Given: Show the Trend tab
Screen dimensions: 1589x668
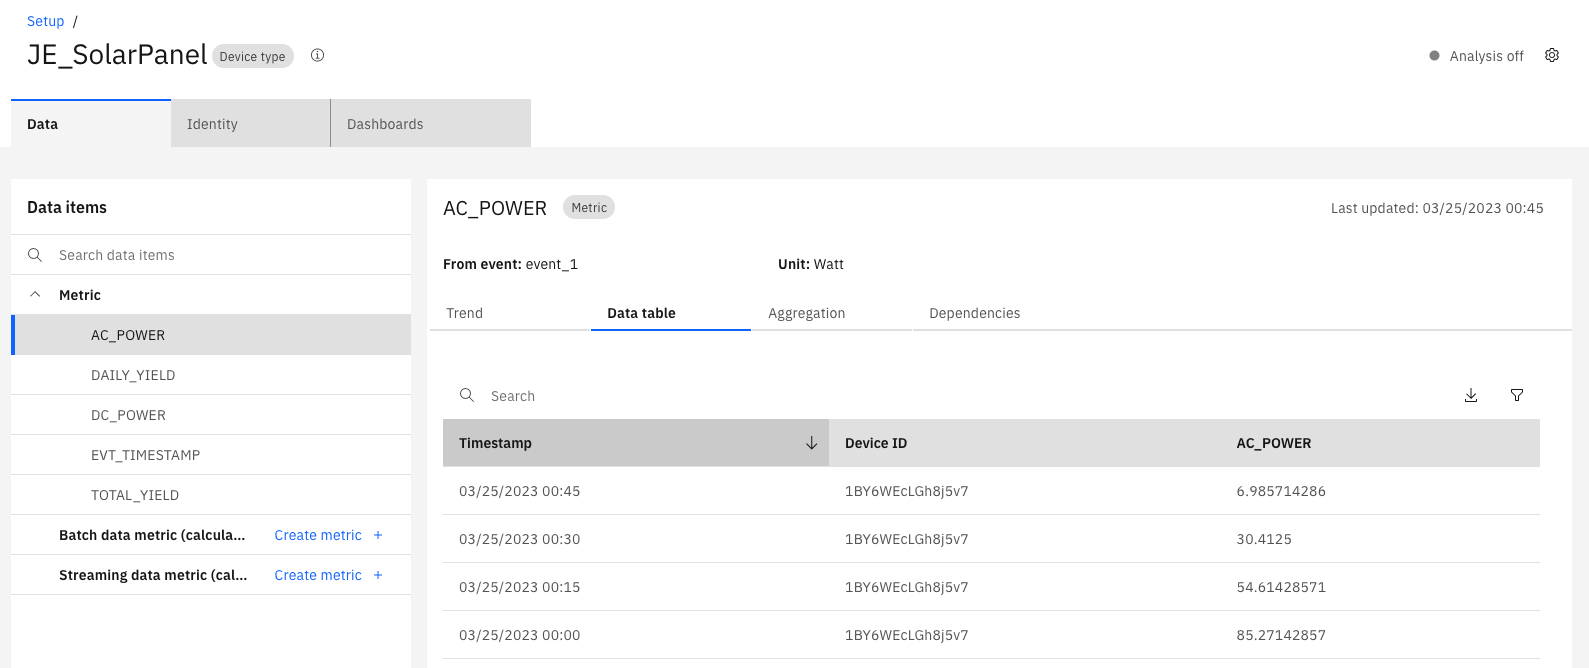Looking at the screenshot, I should (510, 313).
